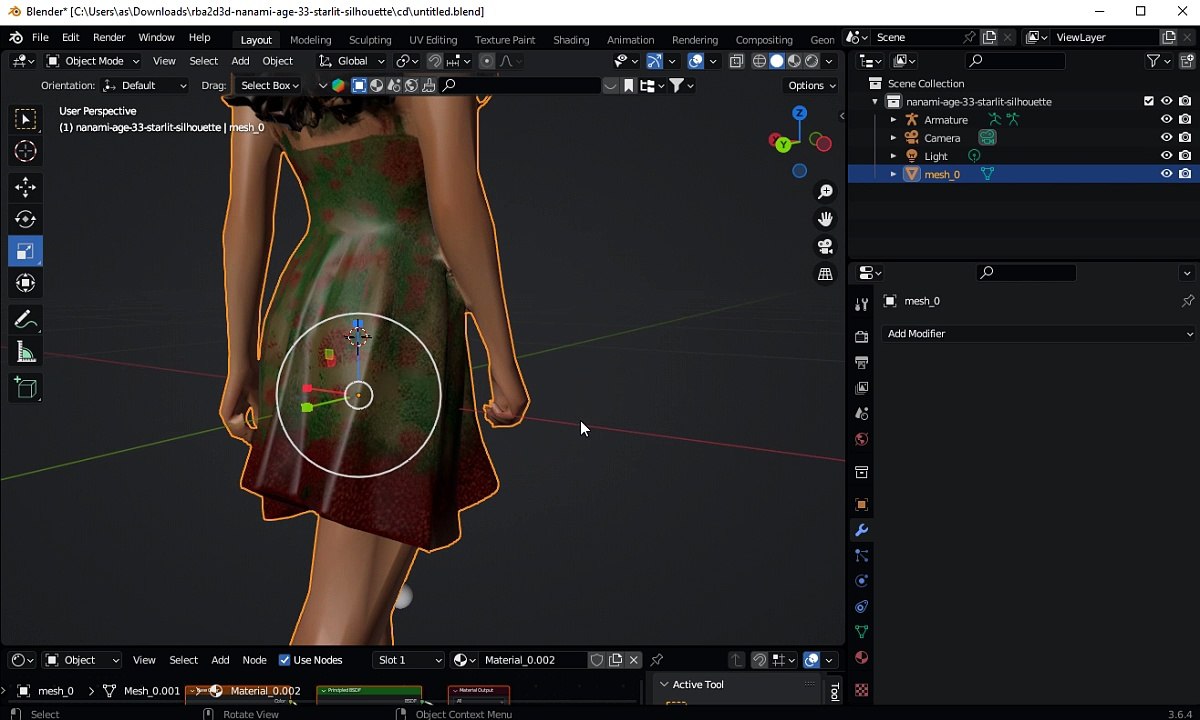
Task: Open the Scene properties tab
Action: pyautogui.click(x=861, y=413)
